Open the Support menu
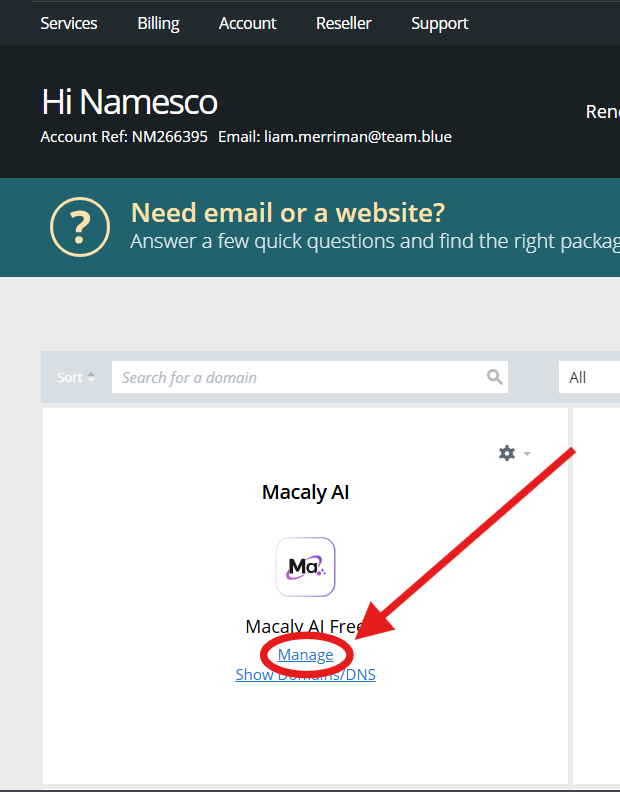The image size is (620, 792). click(440, 23)
